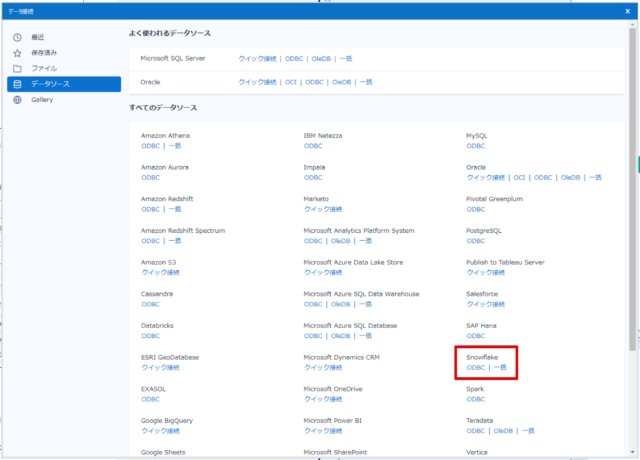The width and height of the screenshot is (640, 460).
Task: Click the globe icon for Gallery
Action: pos(17,100)
